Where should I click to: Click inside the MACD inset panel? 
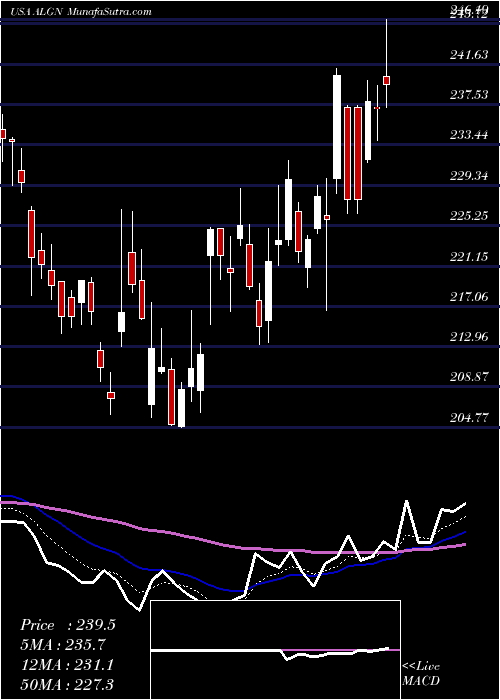(275, 650)
